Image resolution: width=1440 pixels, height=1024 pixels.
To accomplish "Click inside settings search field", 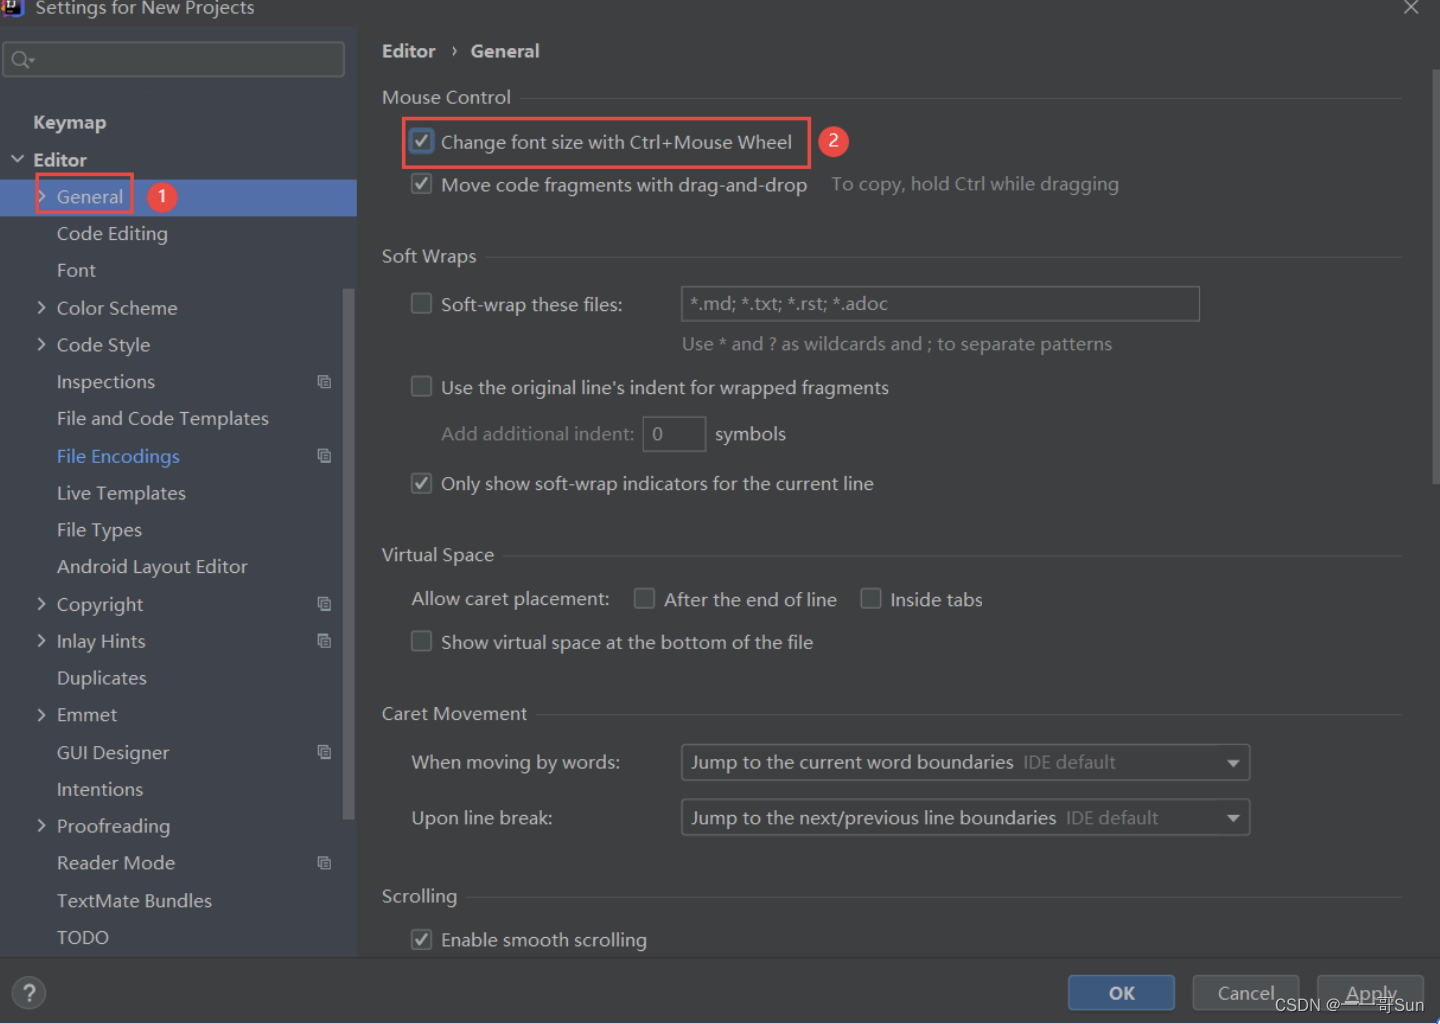I will pyautogui.click(x=174, y=60).
